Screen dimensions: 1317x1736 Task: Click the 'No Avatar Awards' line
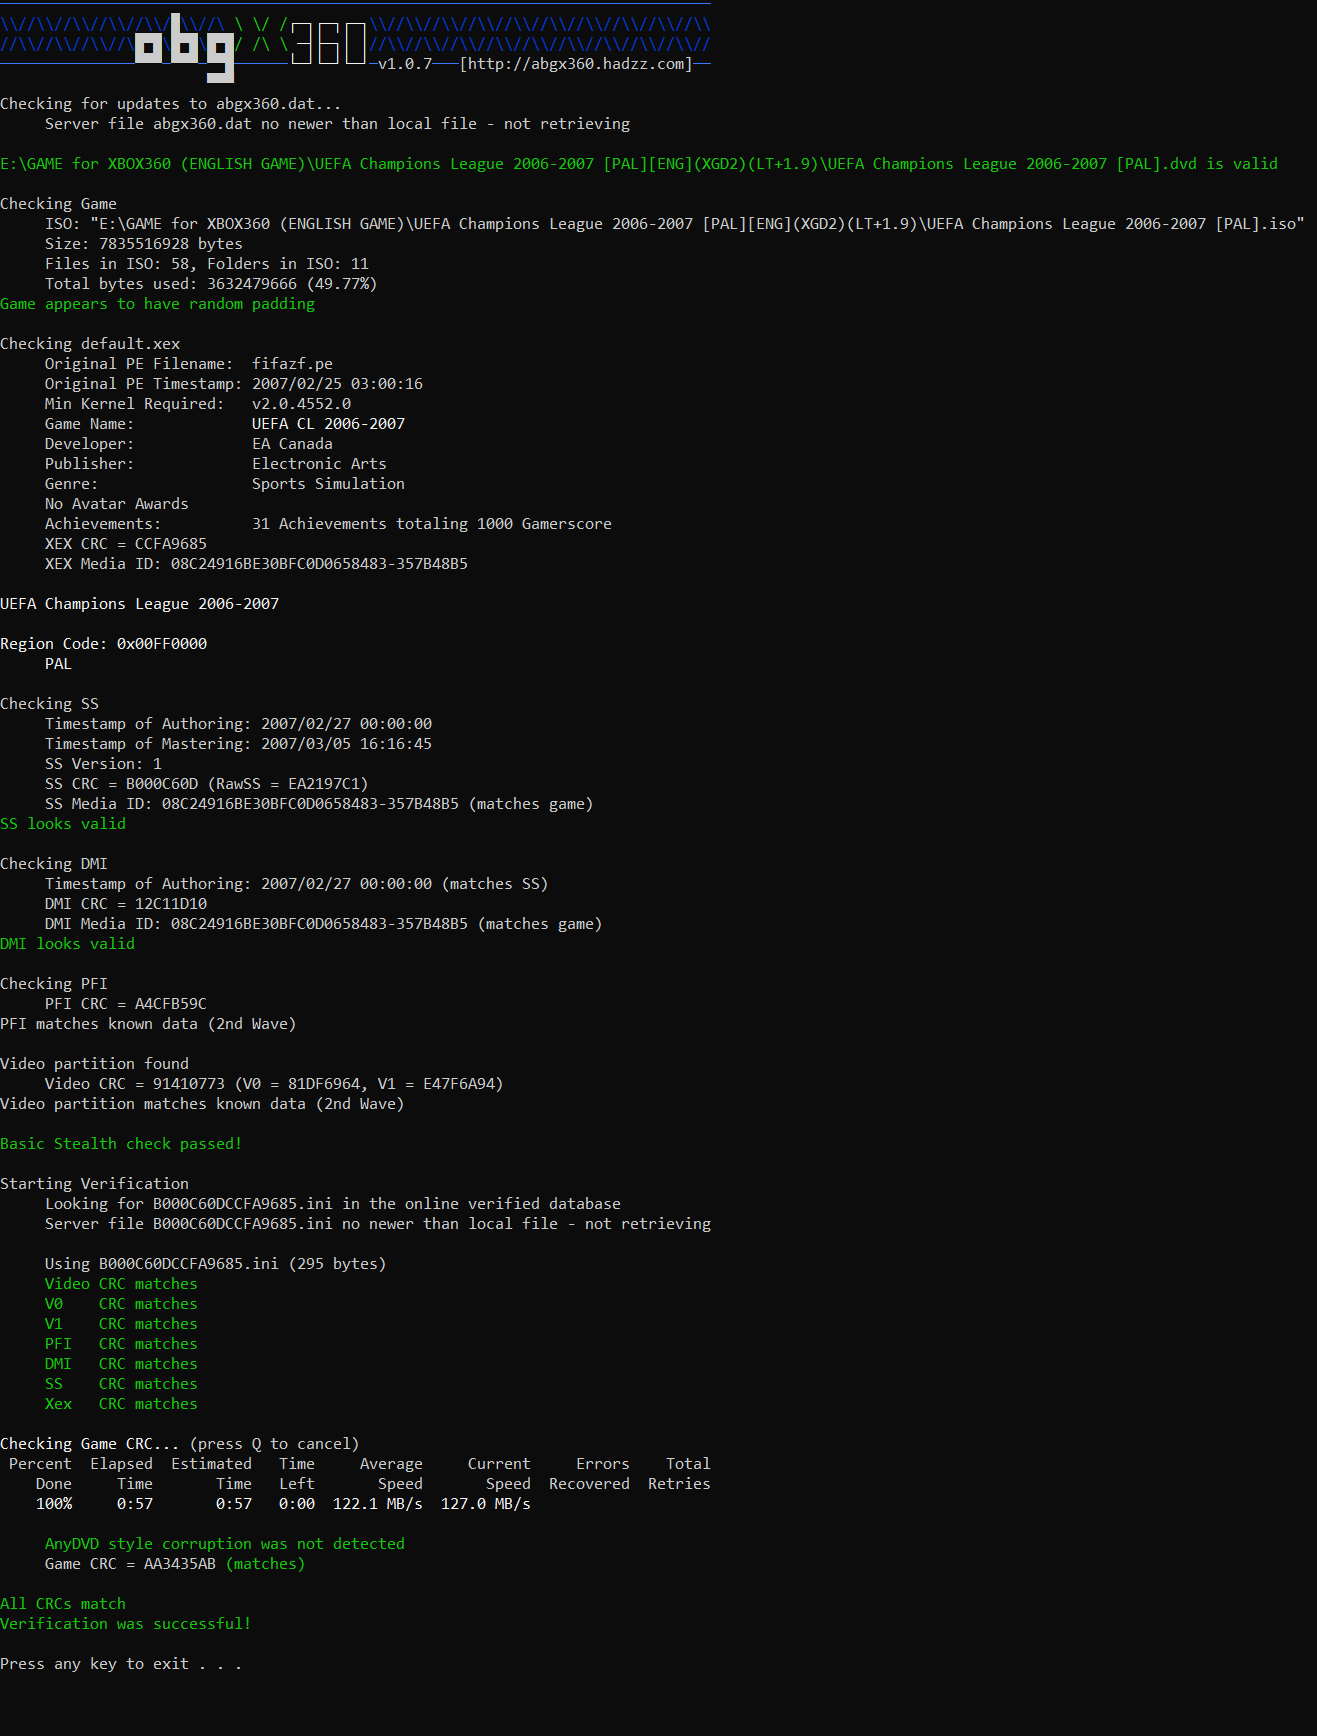117,504
